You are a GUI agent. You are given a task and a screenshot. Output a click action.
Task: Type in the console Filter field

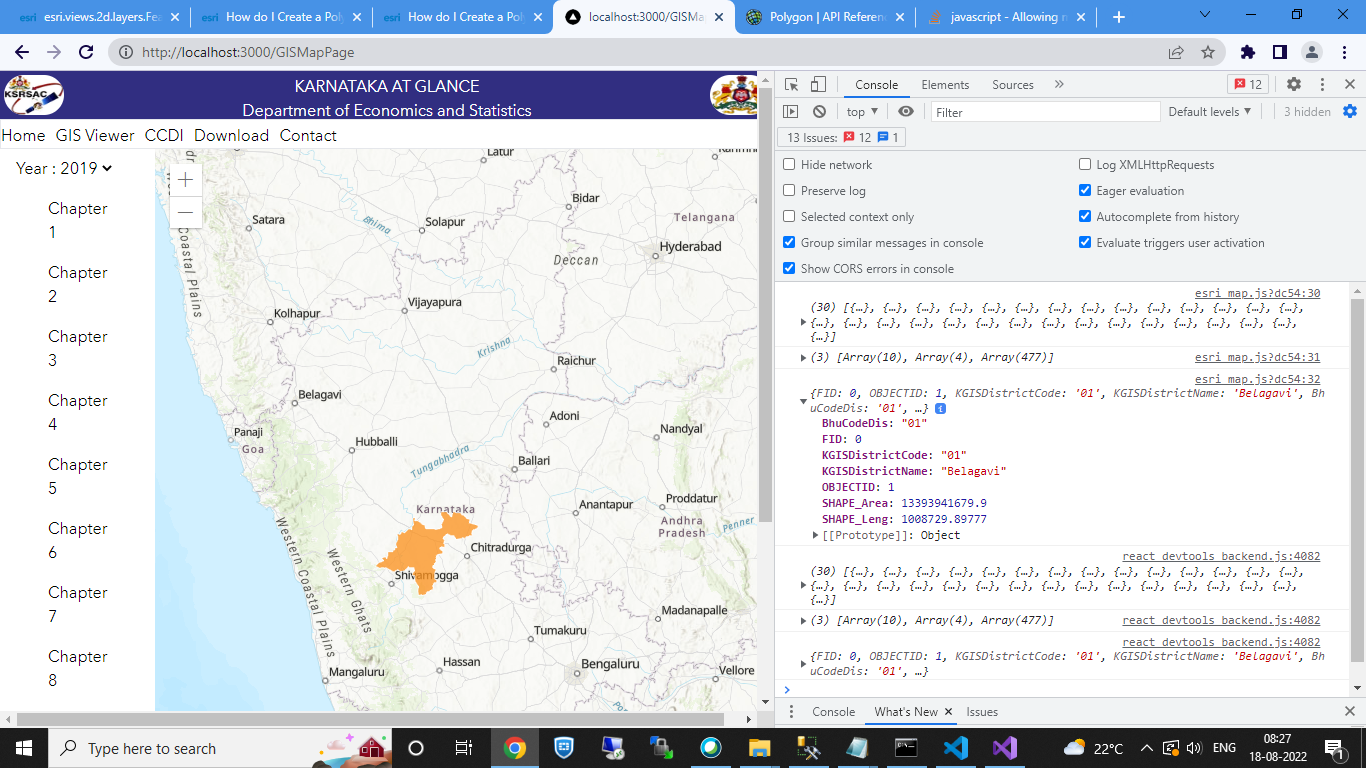pyautogui.click(x=1045, y=111)
